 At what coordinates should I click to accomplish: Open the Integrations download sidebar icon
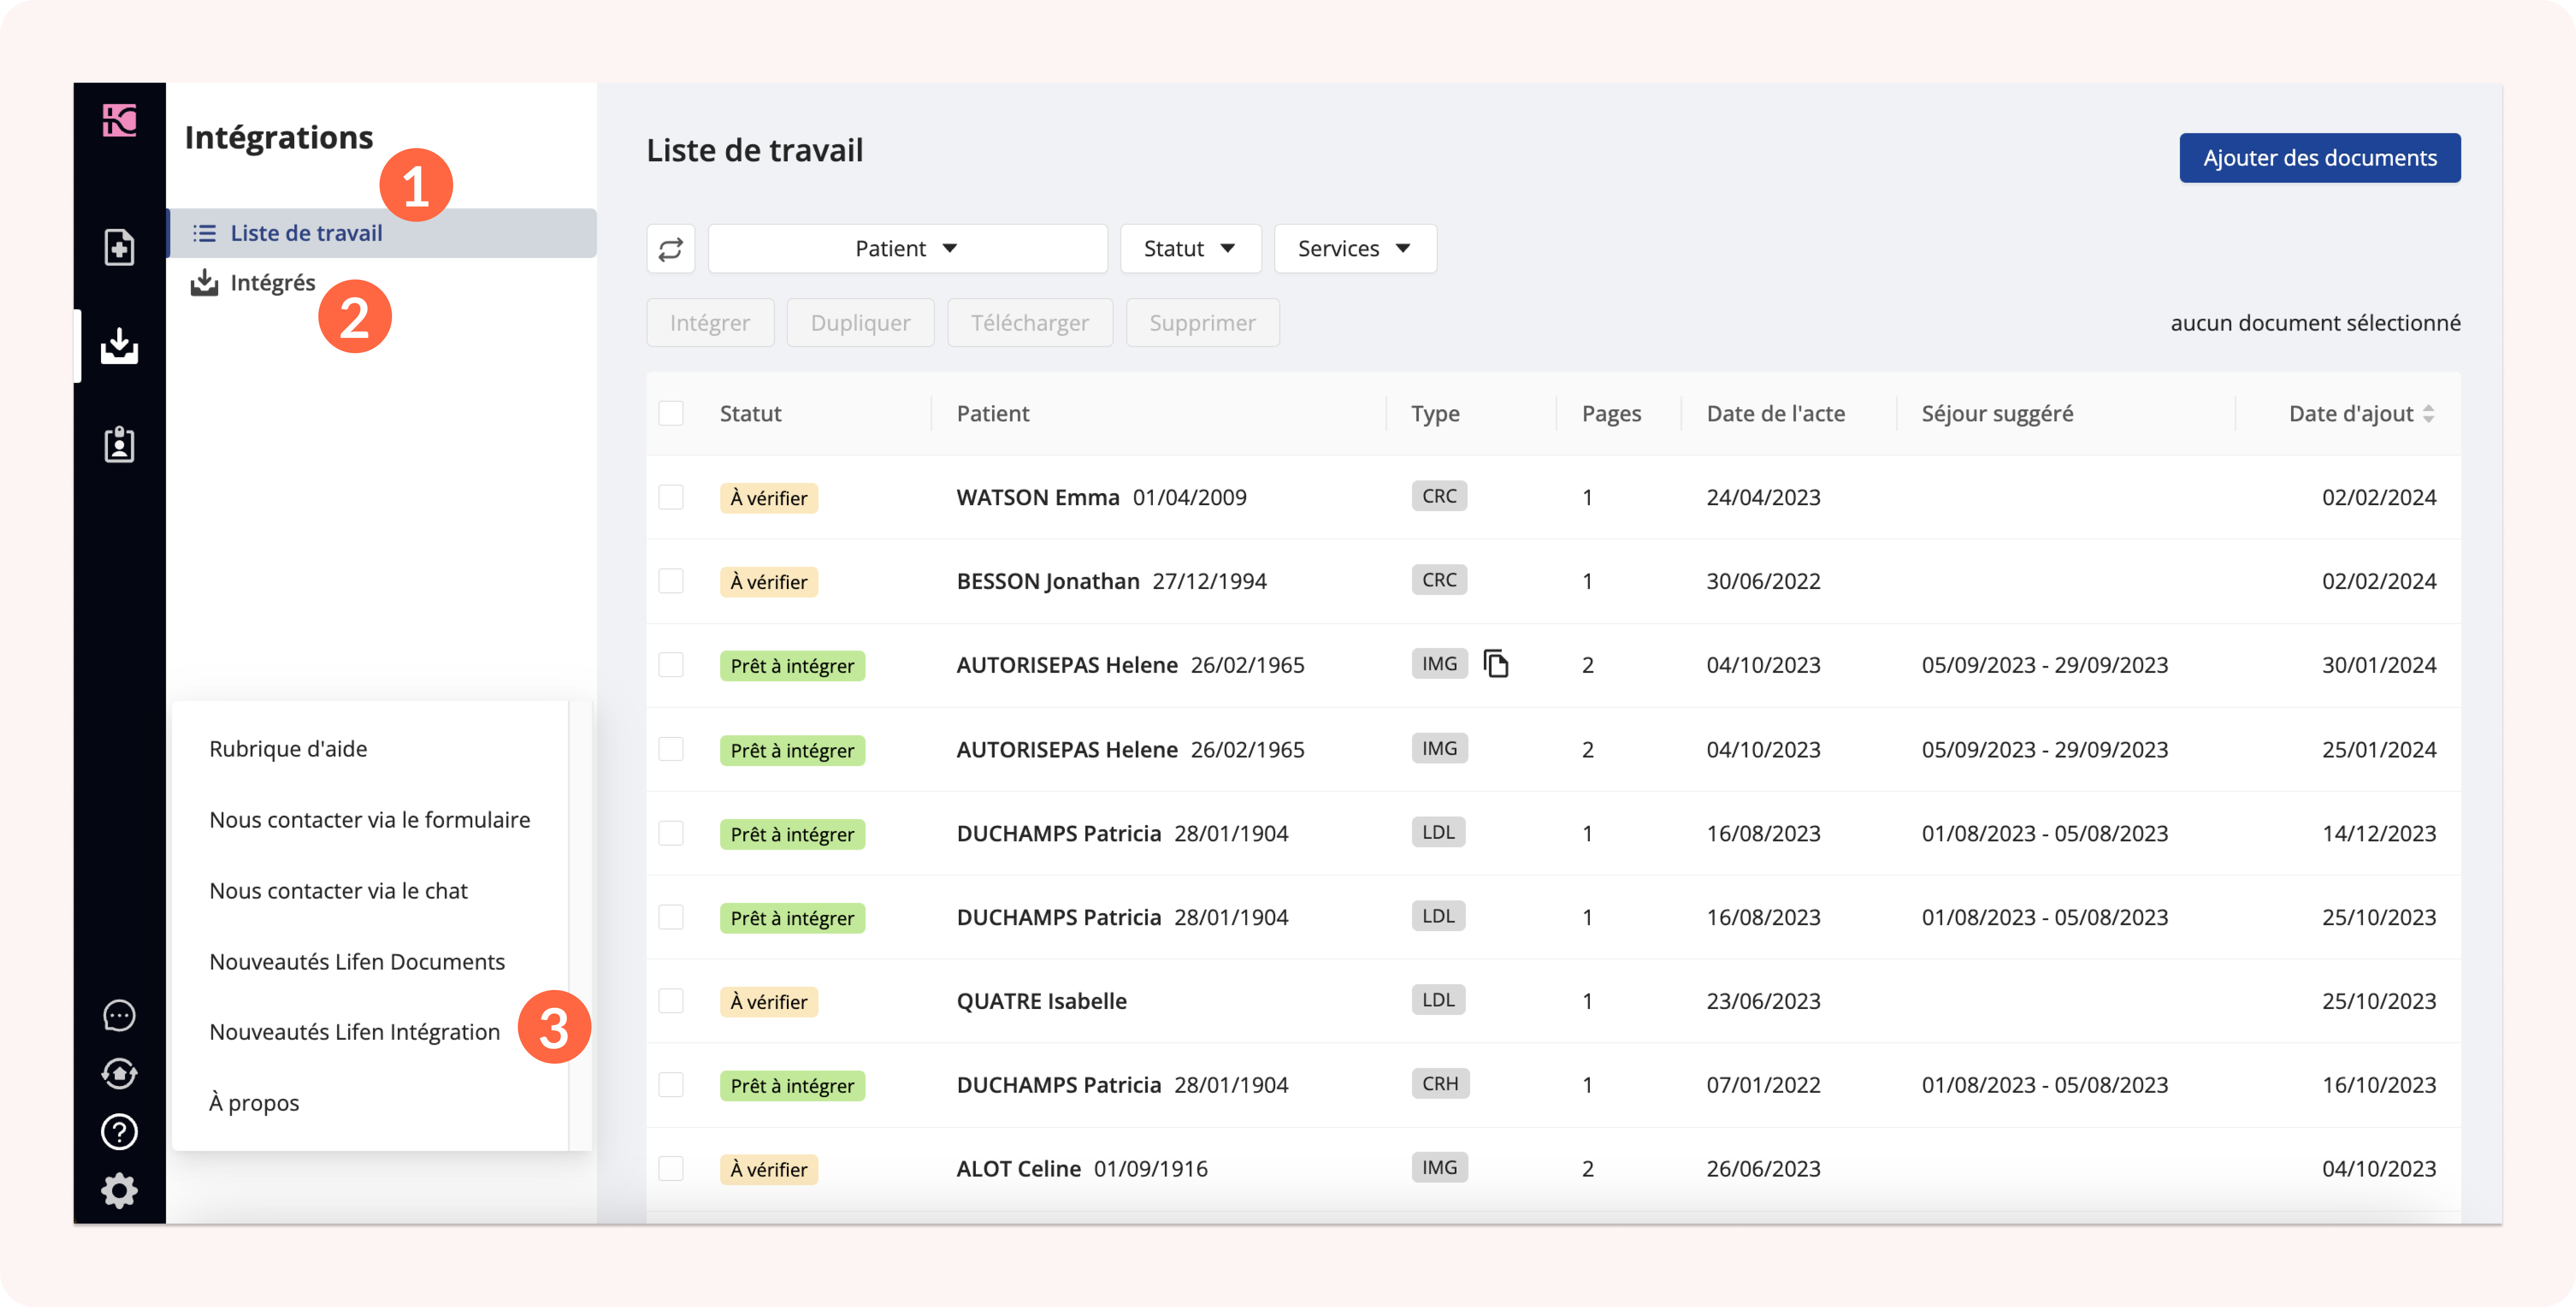pos(119,346)
